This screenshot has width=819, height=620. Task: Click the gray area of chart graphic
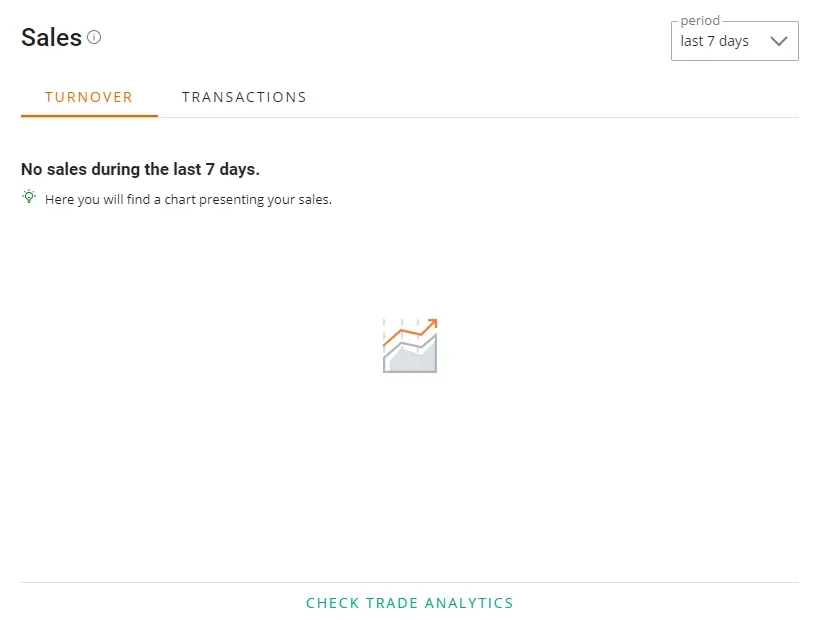coord(416,358)
